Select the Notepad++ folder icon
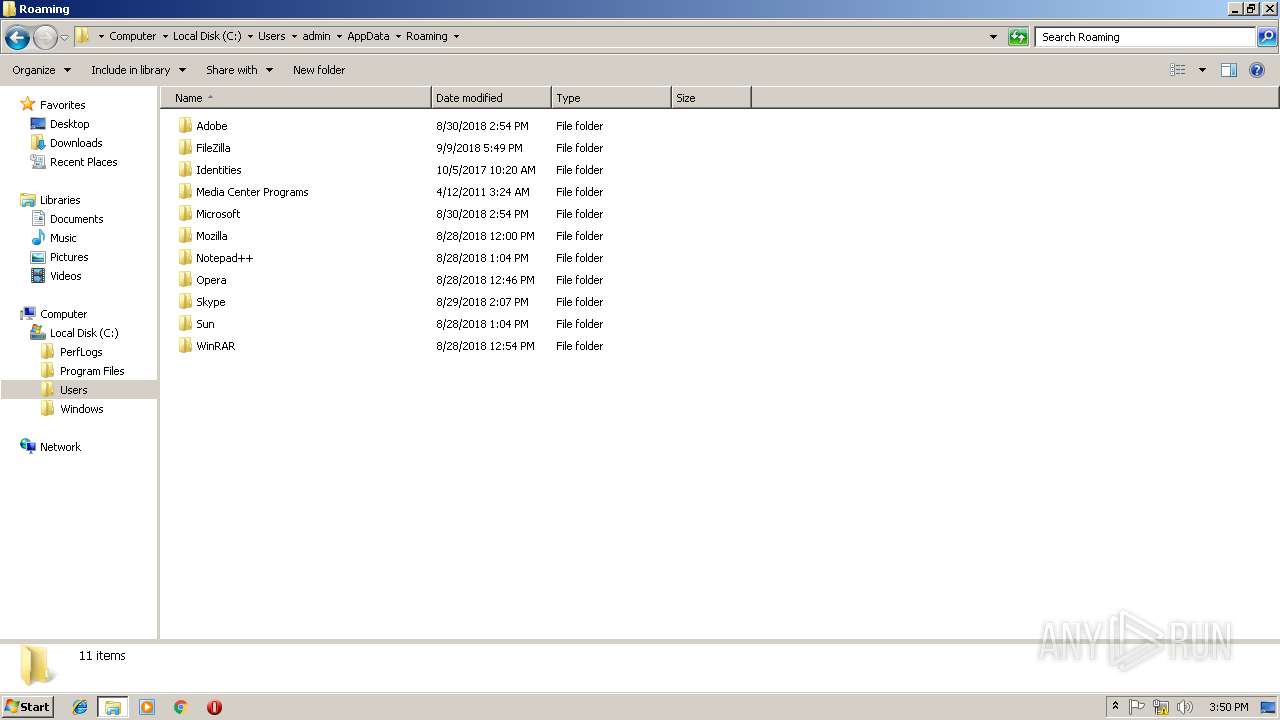The height and width of the screenshot is (720, 1280). [185, 258]
